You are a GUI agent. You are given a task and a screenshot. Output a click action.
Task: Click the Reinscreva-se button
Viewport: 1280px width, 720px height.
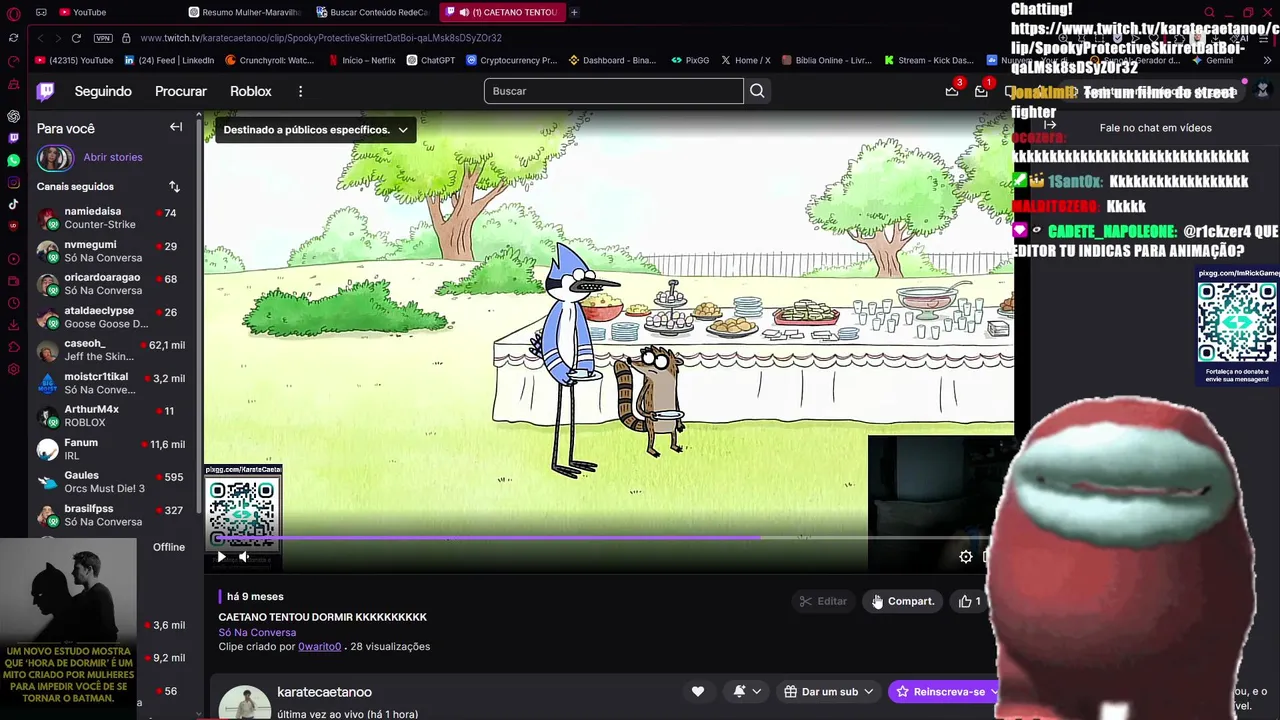coord(944,691)
